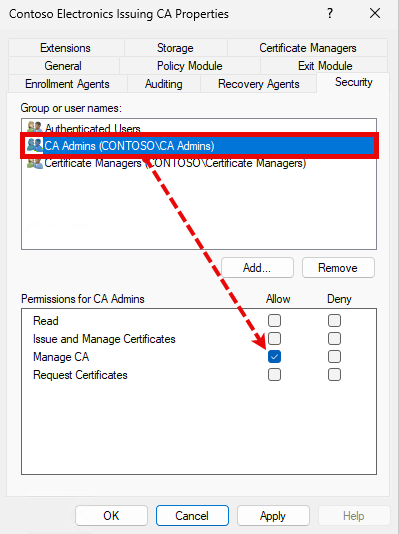Close the CA Properties dialog
Viewport: 399px width, 534px height.
375,13
